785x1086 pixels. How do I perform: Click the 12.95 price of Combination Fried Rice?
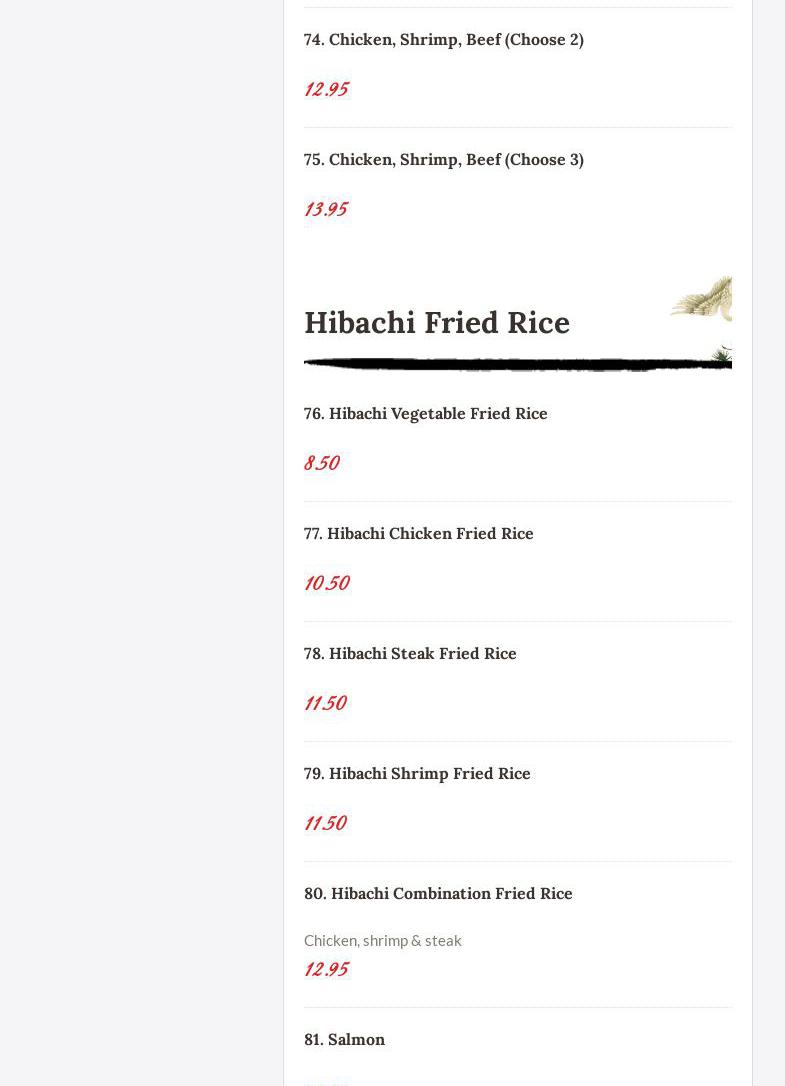pyautogui.click(x=326, y=969)
